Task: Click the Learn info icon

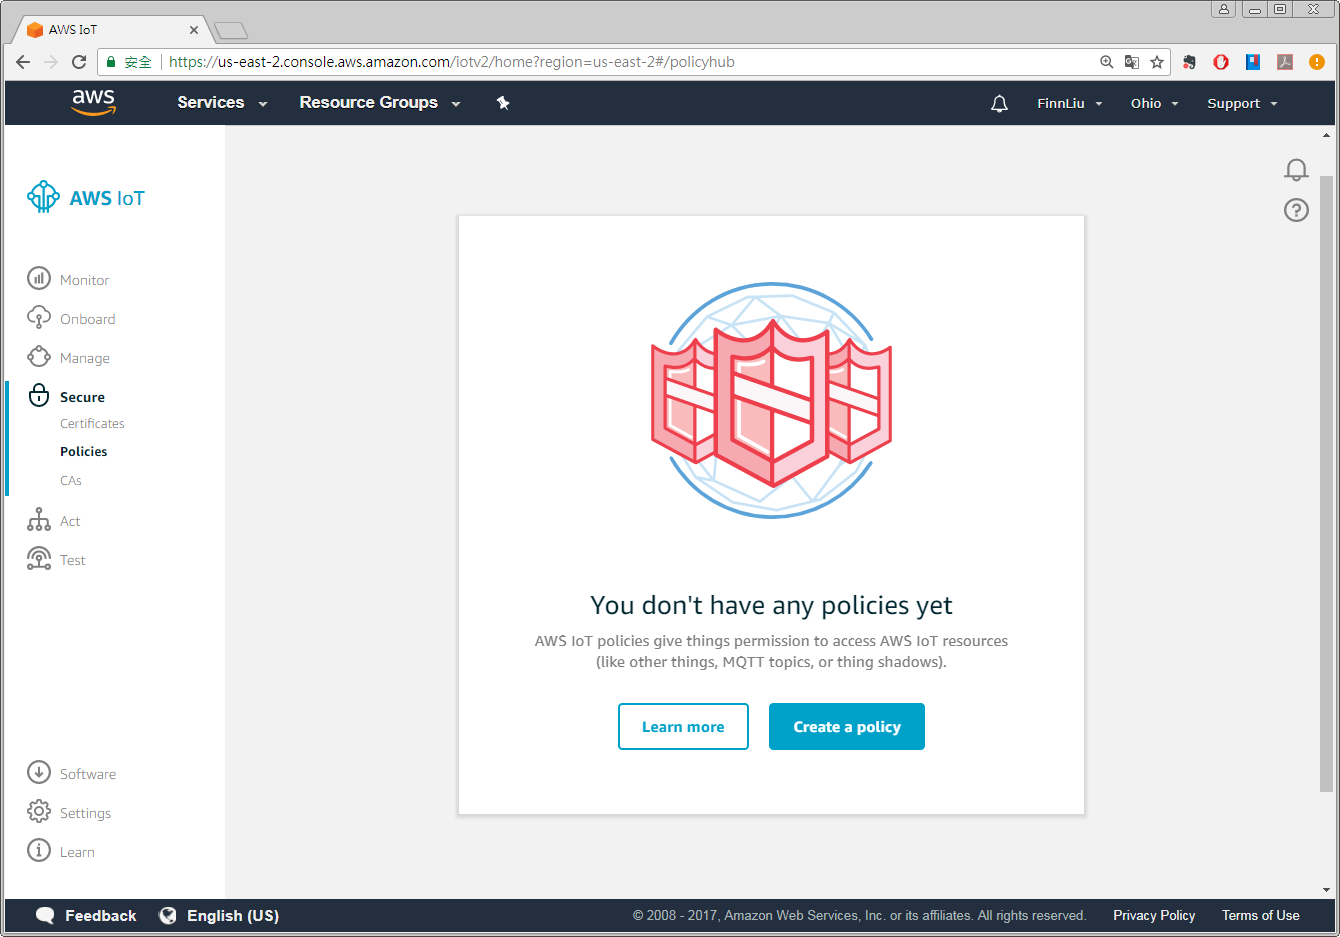Action: [x=39, y=850]
